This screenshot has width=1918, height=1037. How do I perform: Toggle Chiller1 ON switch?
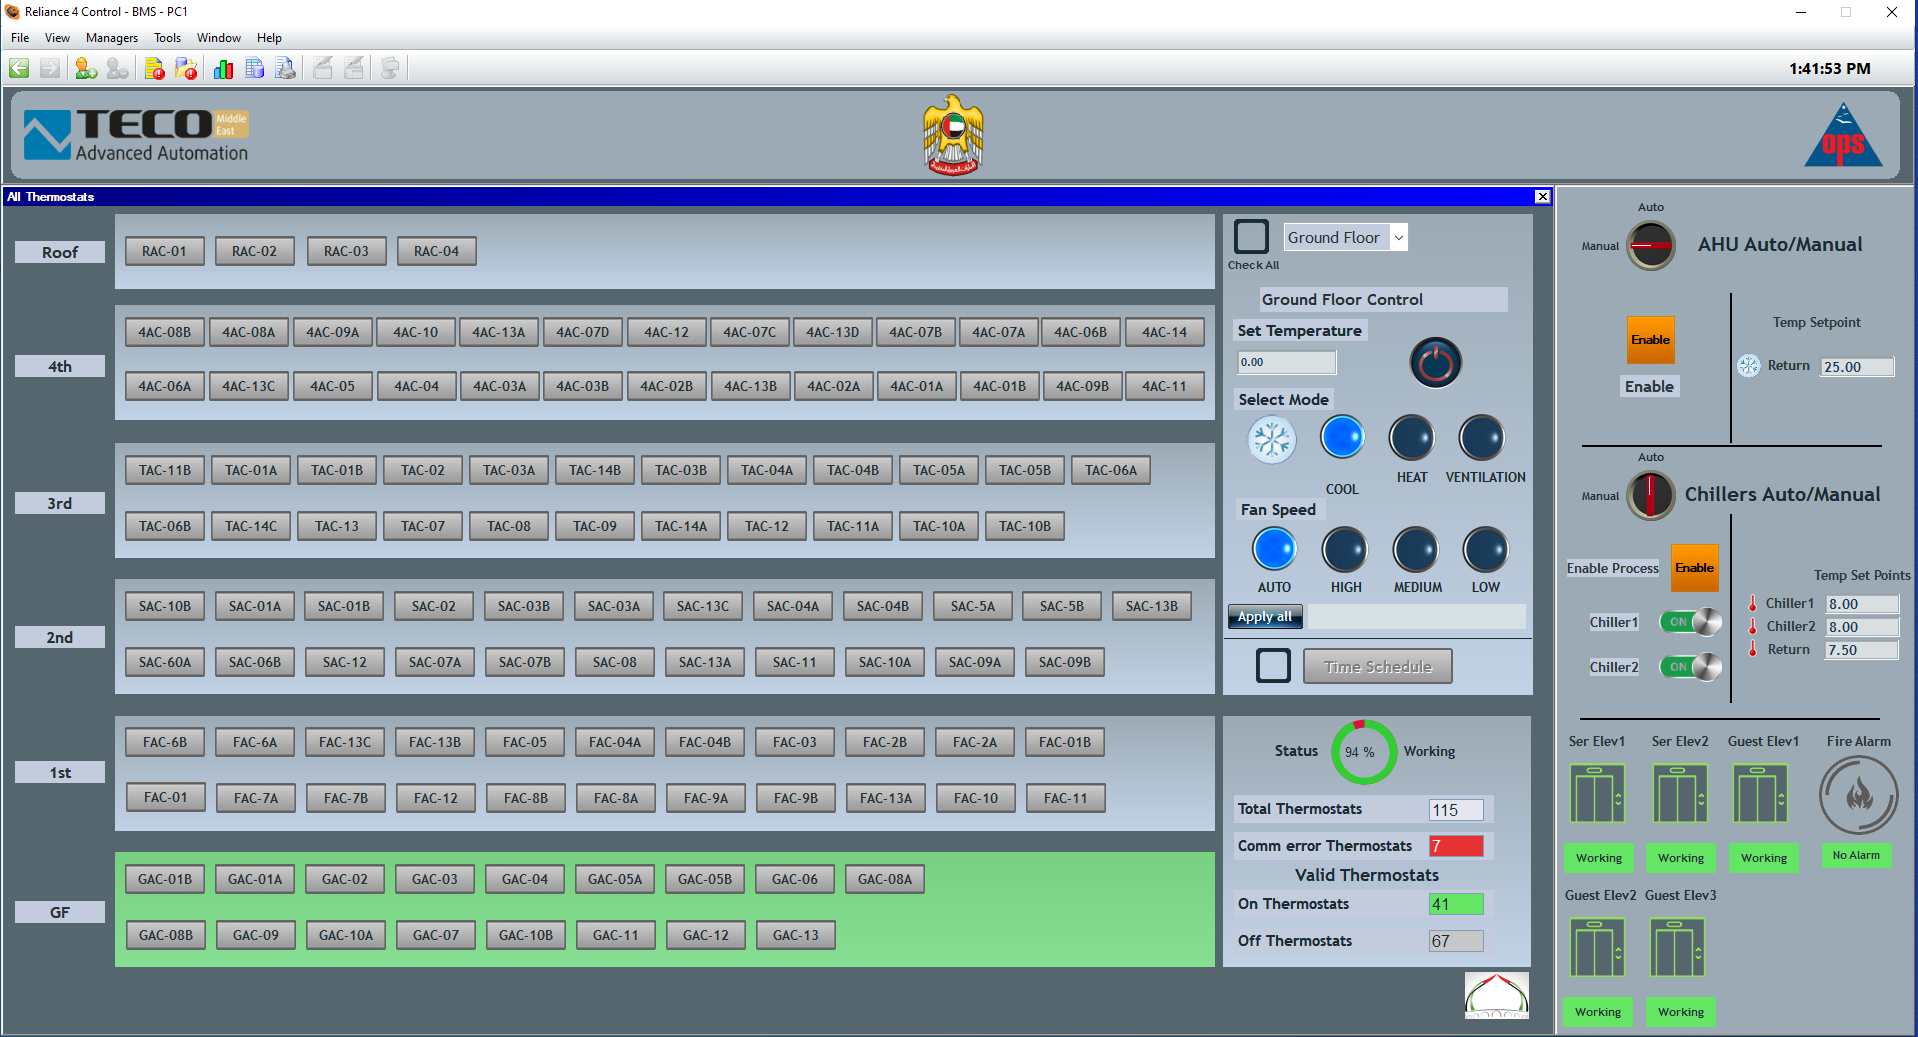(x=1690, y=622)
